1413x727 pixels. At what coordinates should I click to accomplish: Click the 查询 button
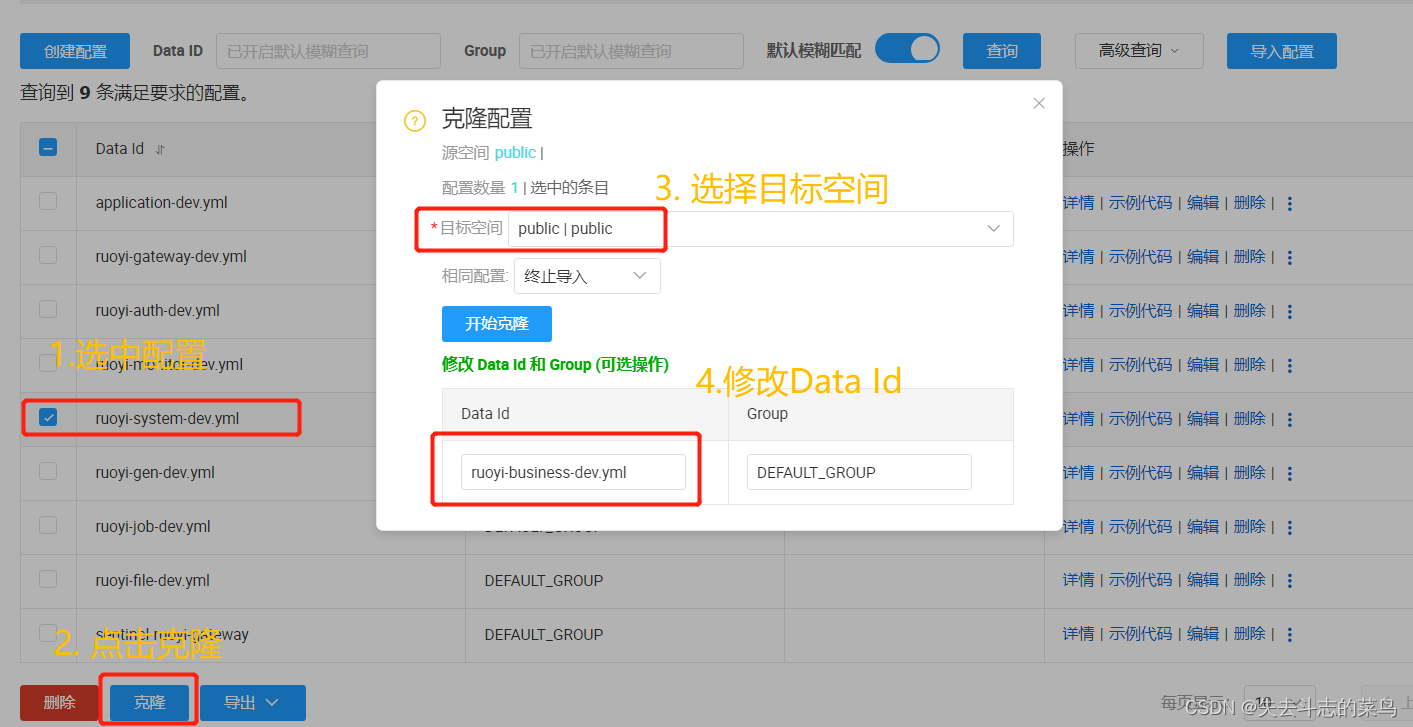tap(1002, 51)
